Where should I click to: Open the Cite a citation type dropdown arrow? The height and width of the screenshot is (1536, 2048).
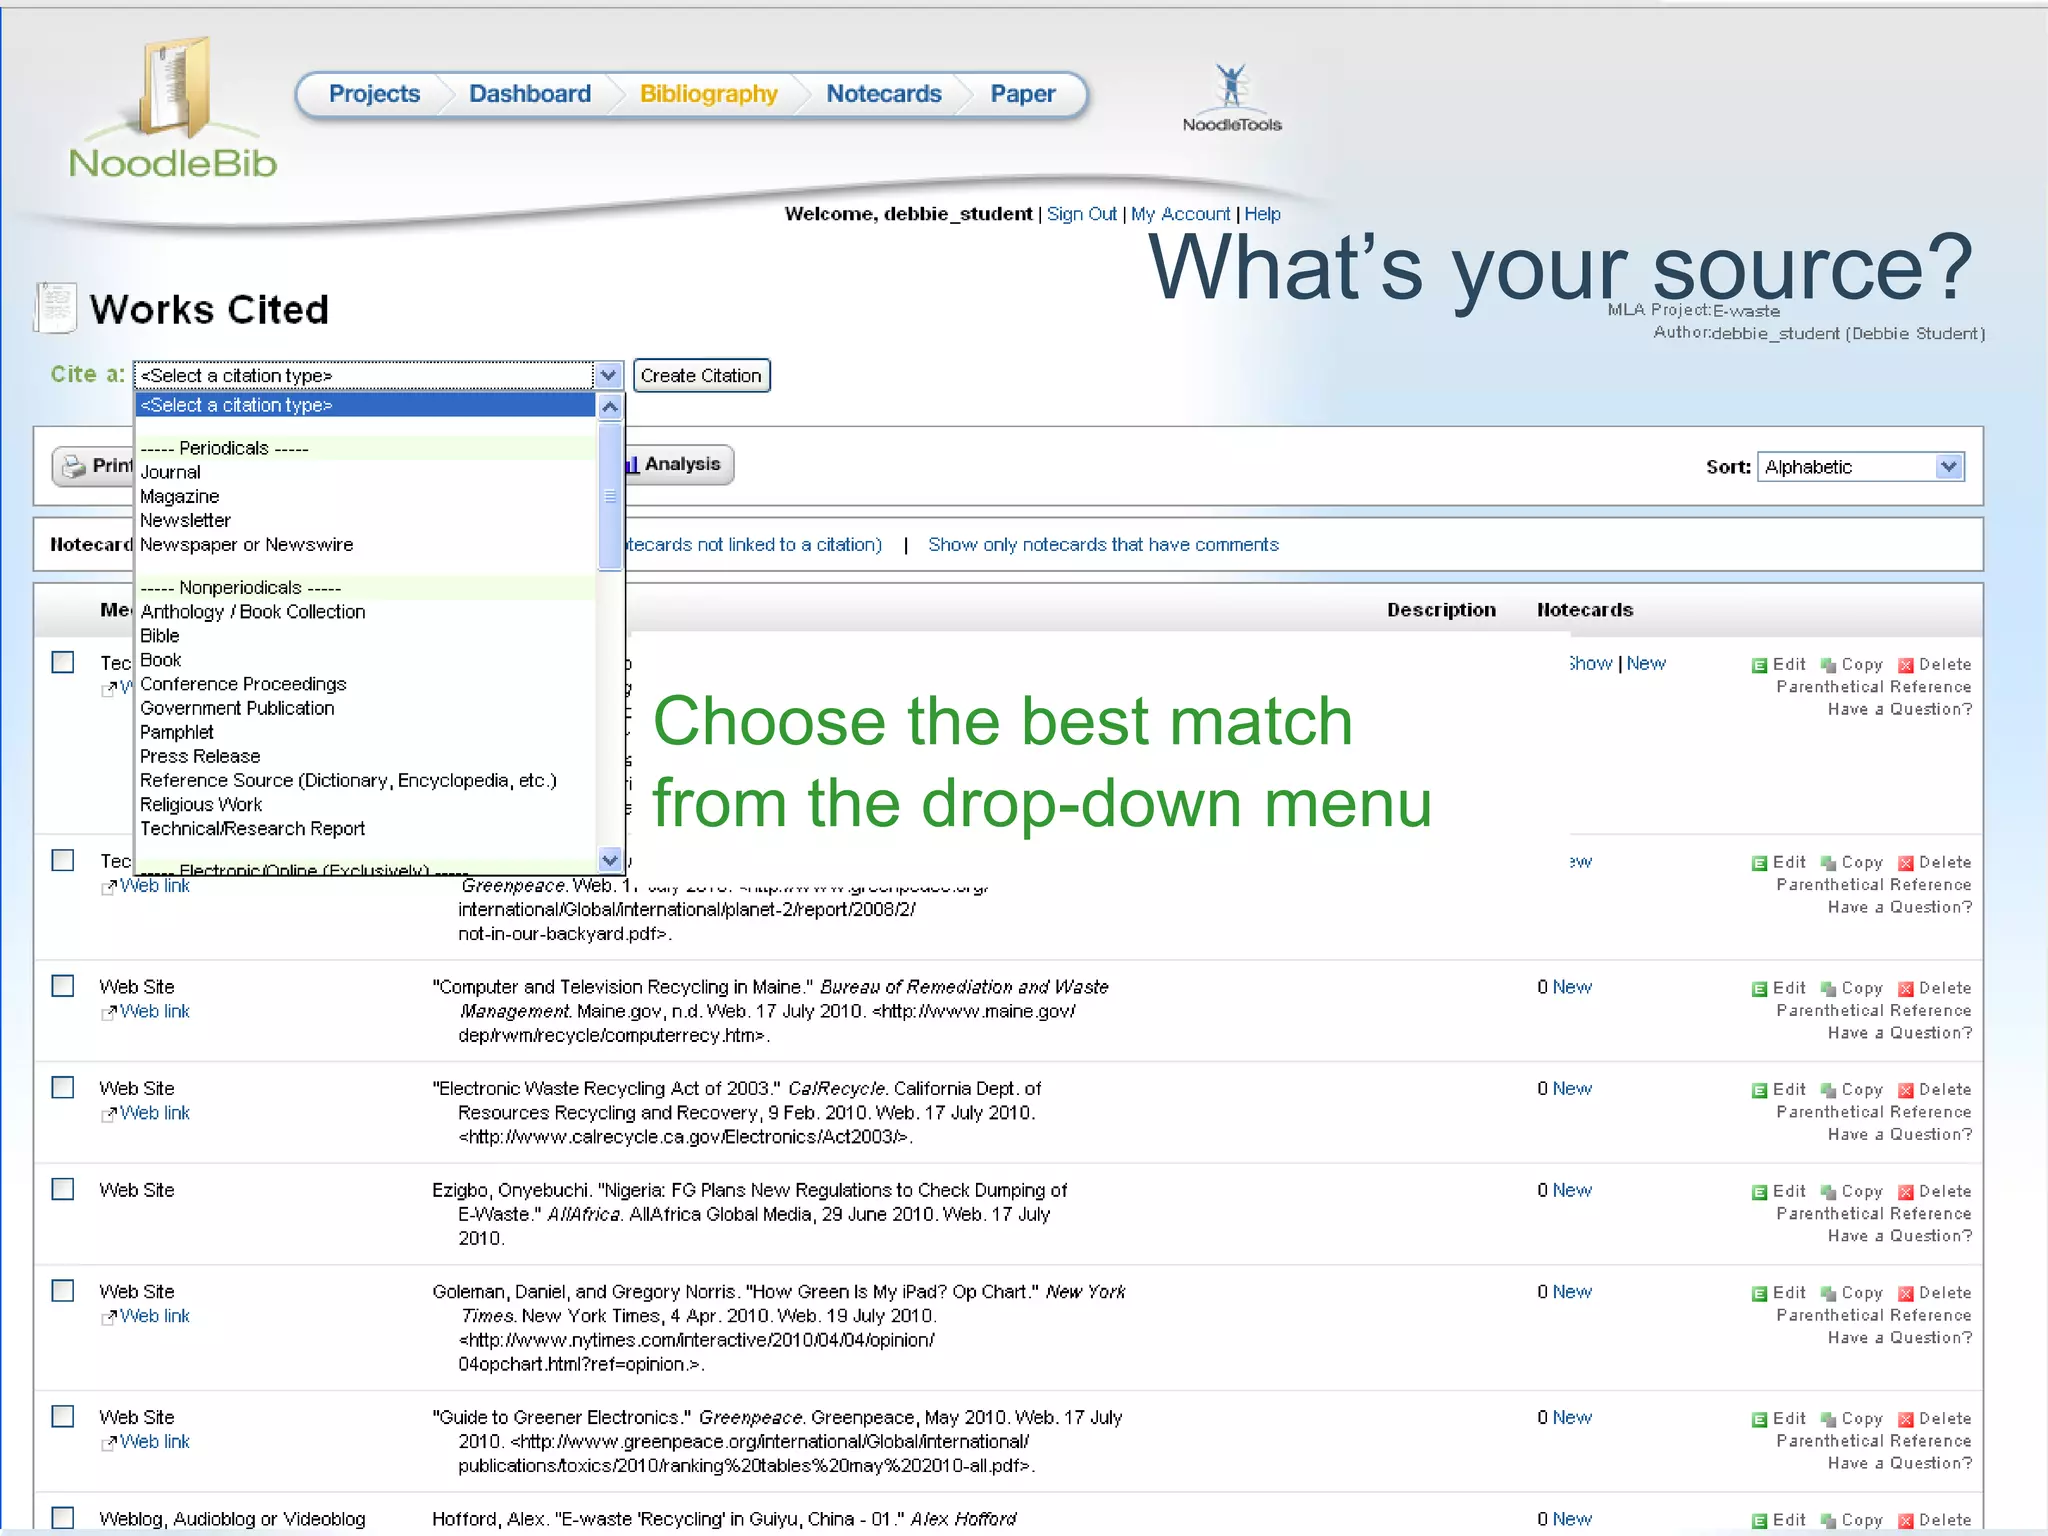click(608, 375)
